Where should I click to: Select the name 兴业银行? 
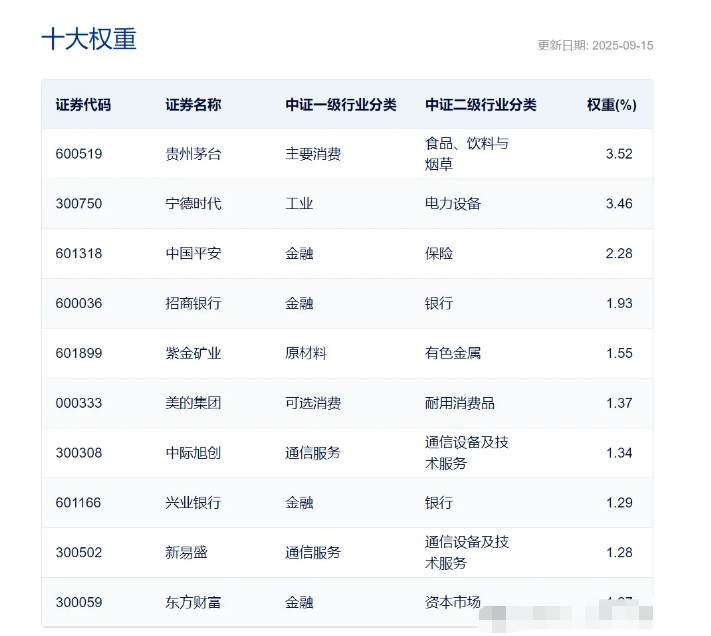click(x=193, y=503)
